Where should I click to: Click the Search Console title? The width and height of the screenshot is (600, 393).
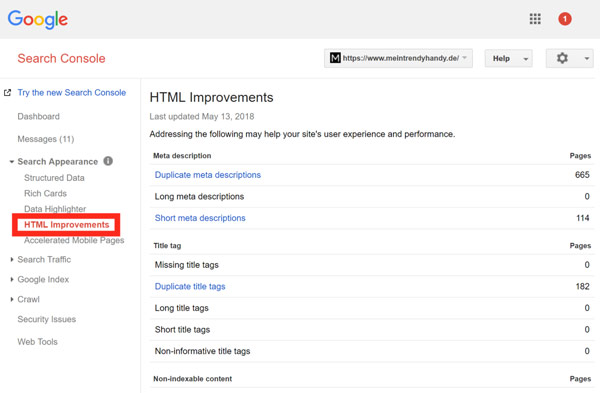tap(61, 59)
